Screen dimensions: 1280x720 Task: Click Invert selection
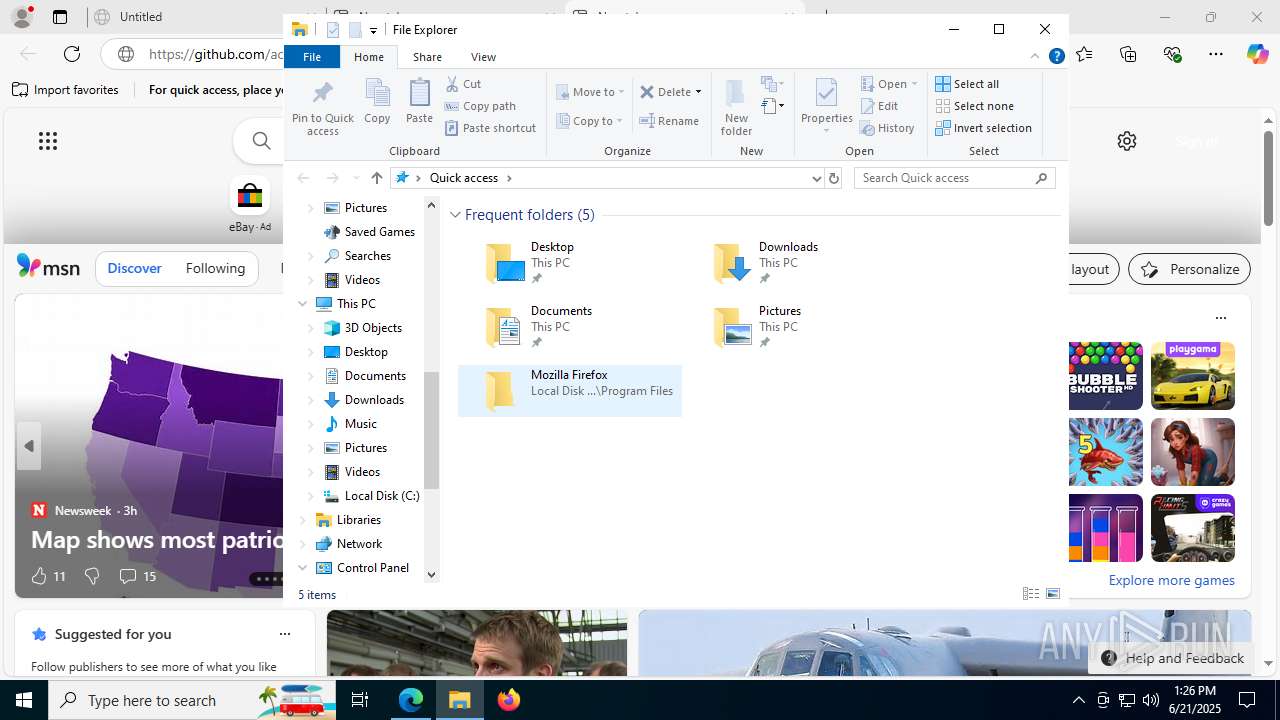coord(983,128)
